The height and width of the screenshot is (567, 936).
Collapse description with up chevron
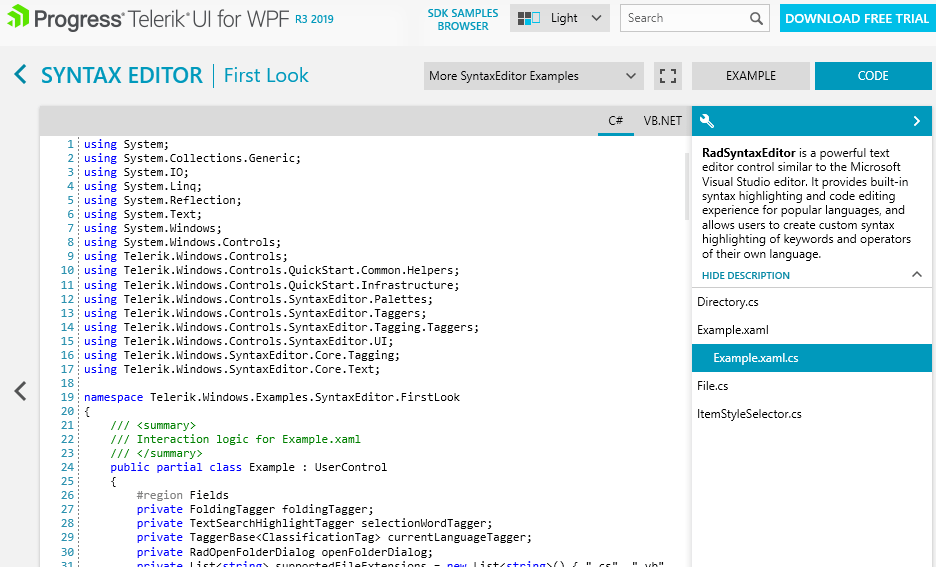tap(917, 275)
